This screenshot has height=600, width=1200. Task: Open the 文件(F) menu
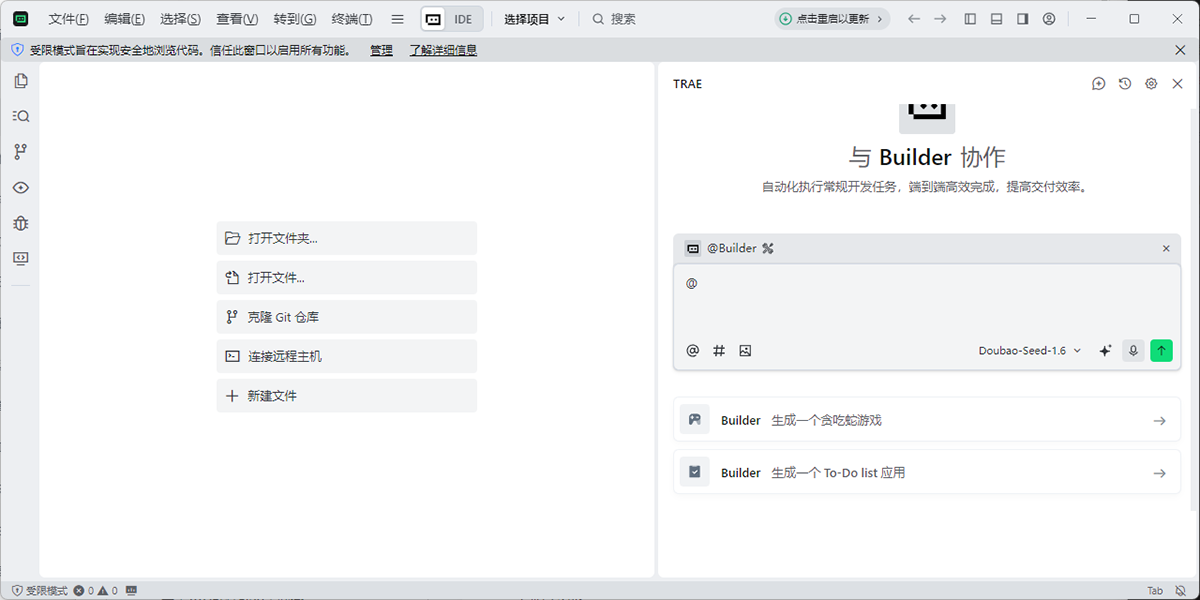[x=68, y=19]
